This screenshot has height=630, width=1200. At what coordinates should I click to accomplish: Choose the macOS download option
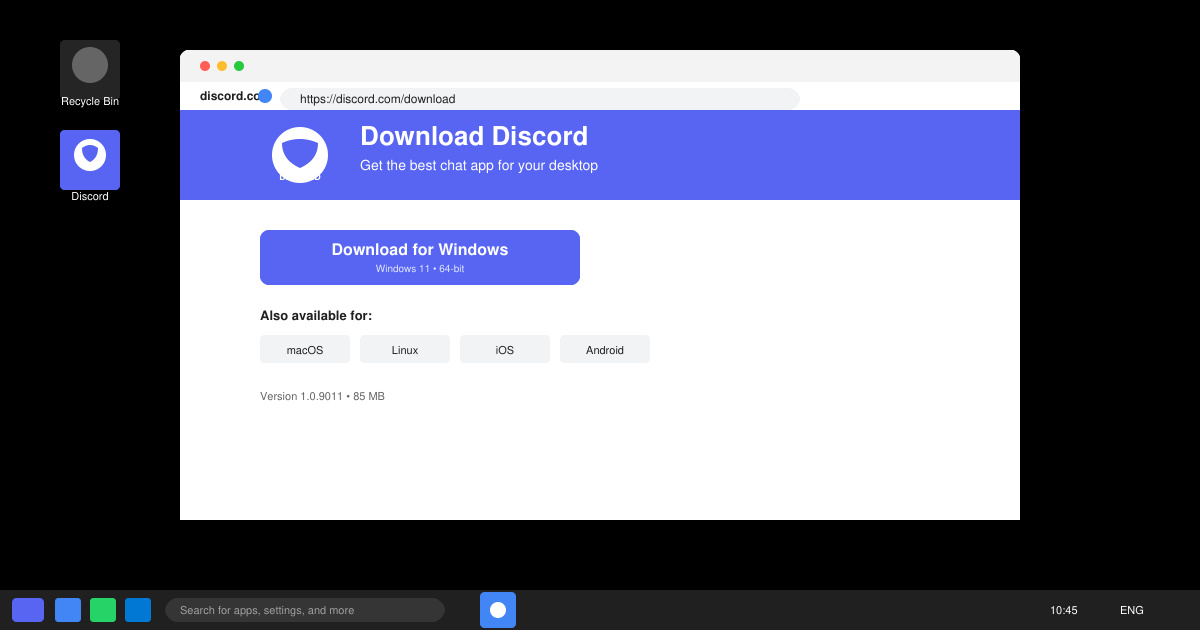point(305,349)
